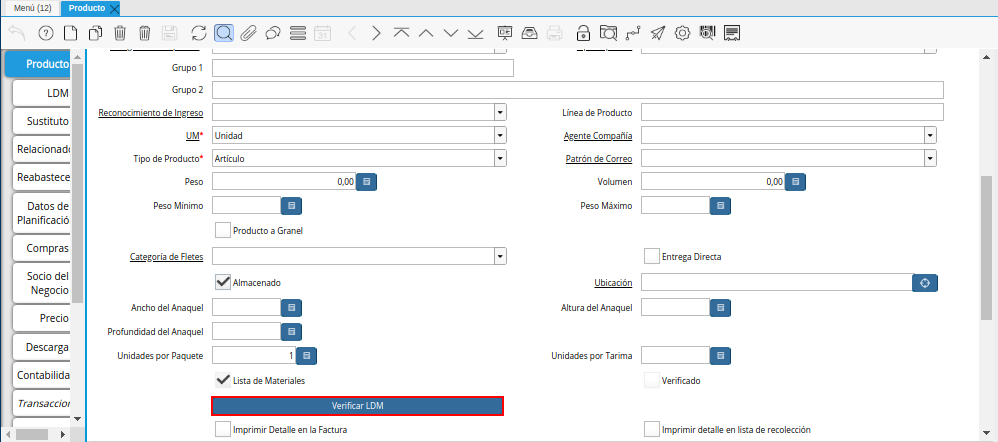Viewport: 998px width, 442px height.
Task: Open the chat bubbles icon
Action: point(273,33)
